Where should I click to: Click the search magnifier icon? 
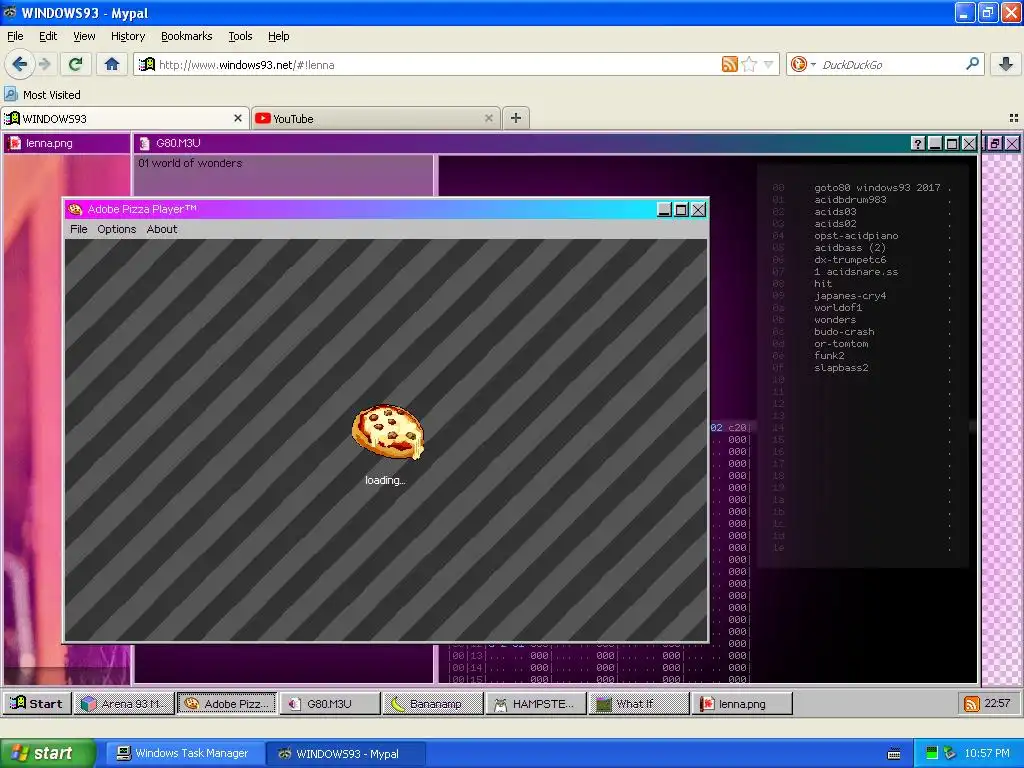coord(972,64)
